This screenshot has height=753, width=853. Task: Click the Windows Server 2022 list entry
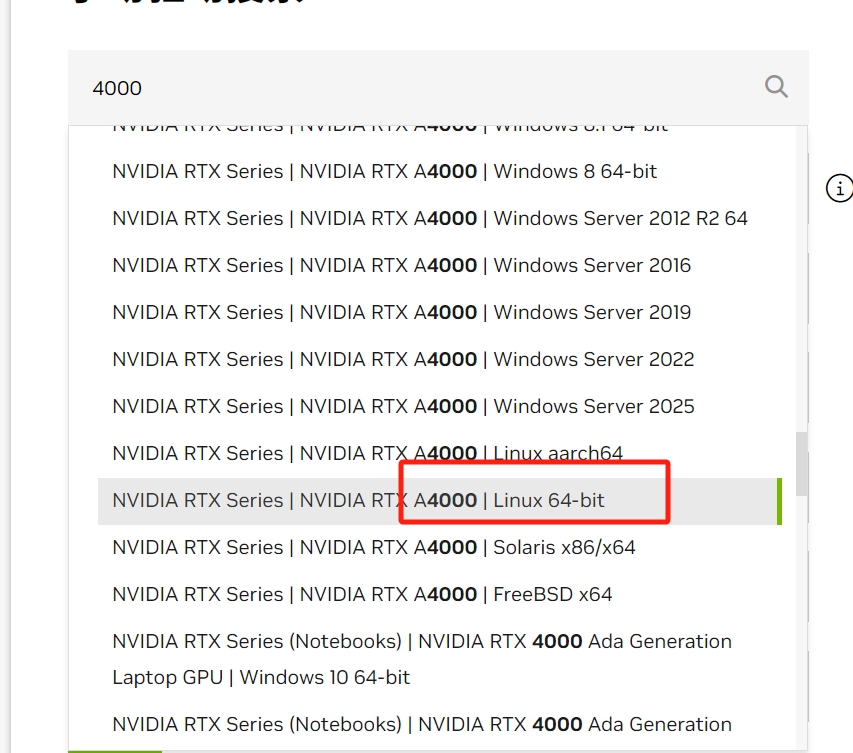click(x=402, y=359)
